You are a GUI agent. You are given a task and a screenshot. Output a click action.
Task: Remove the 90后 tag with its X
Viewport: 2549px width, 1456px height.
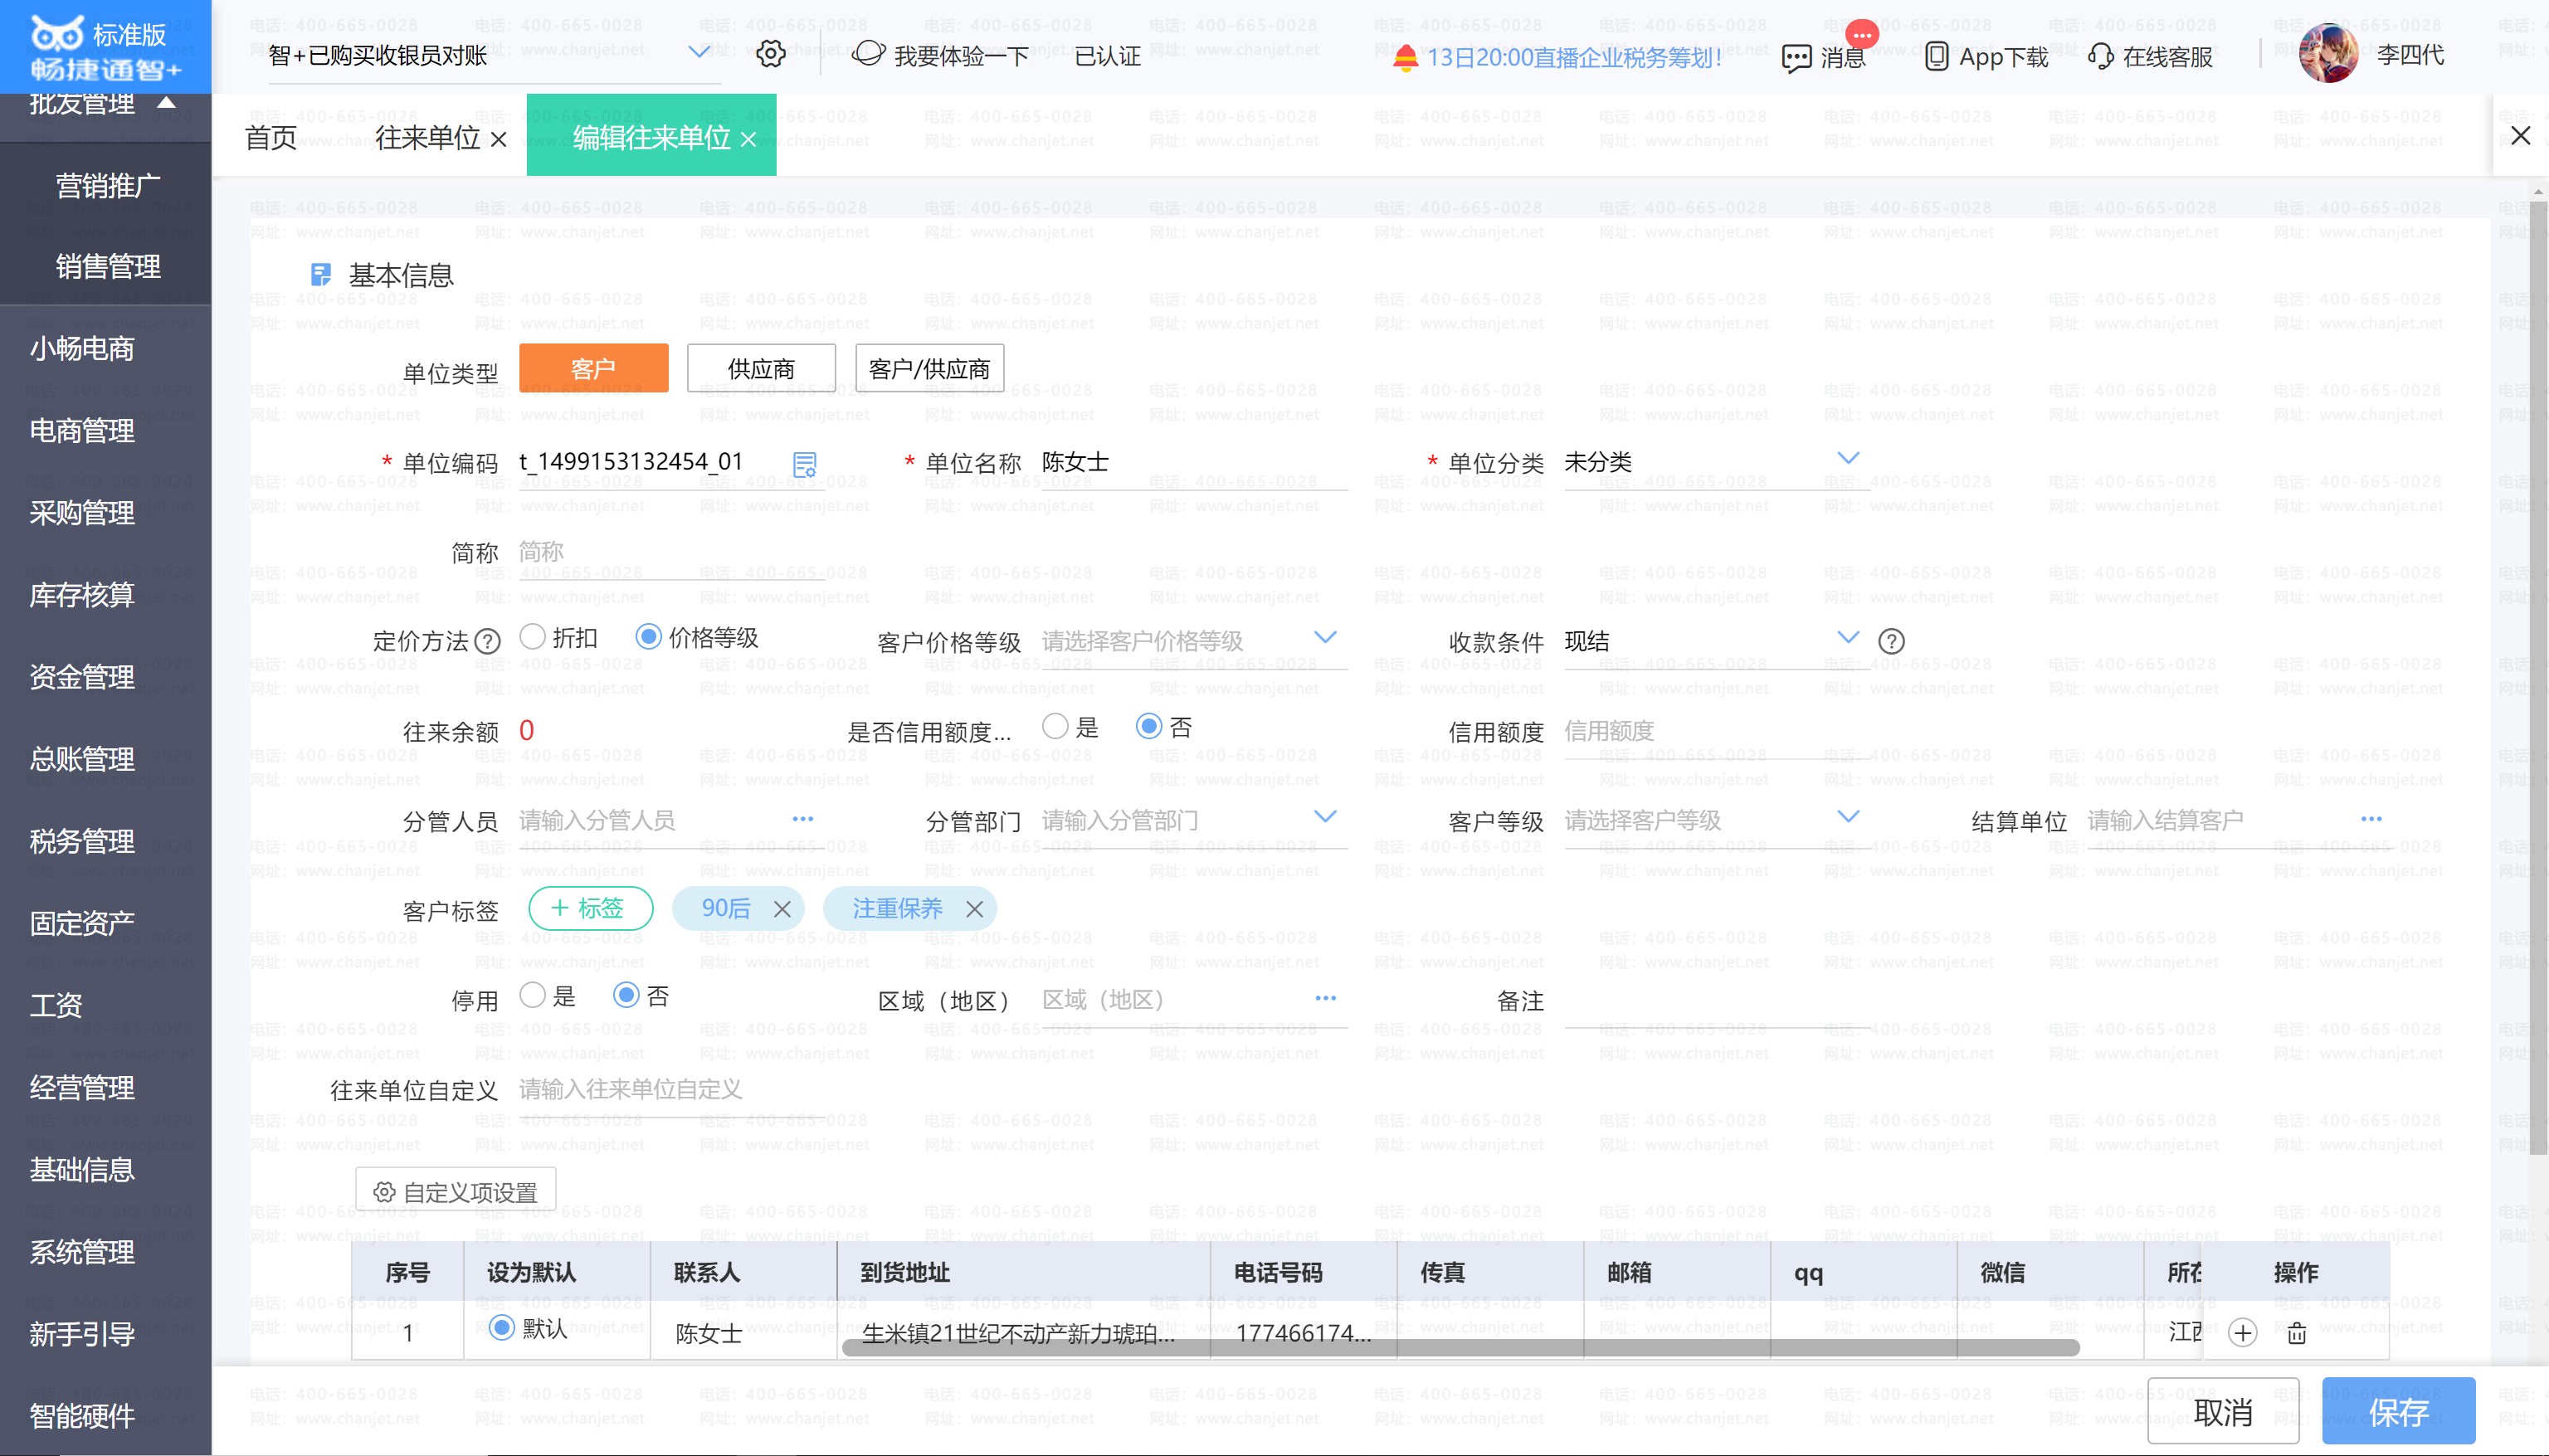click(x=782, y=909)
